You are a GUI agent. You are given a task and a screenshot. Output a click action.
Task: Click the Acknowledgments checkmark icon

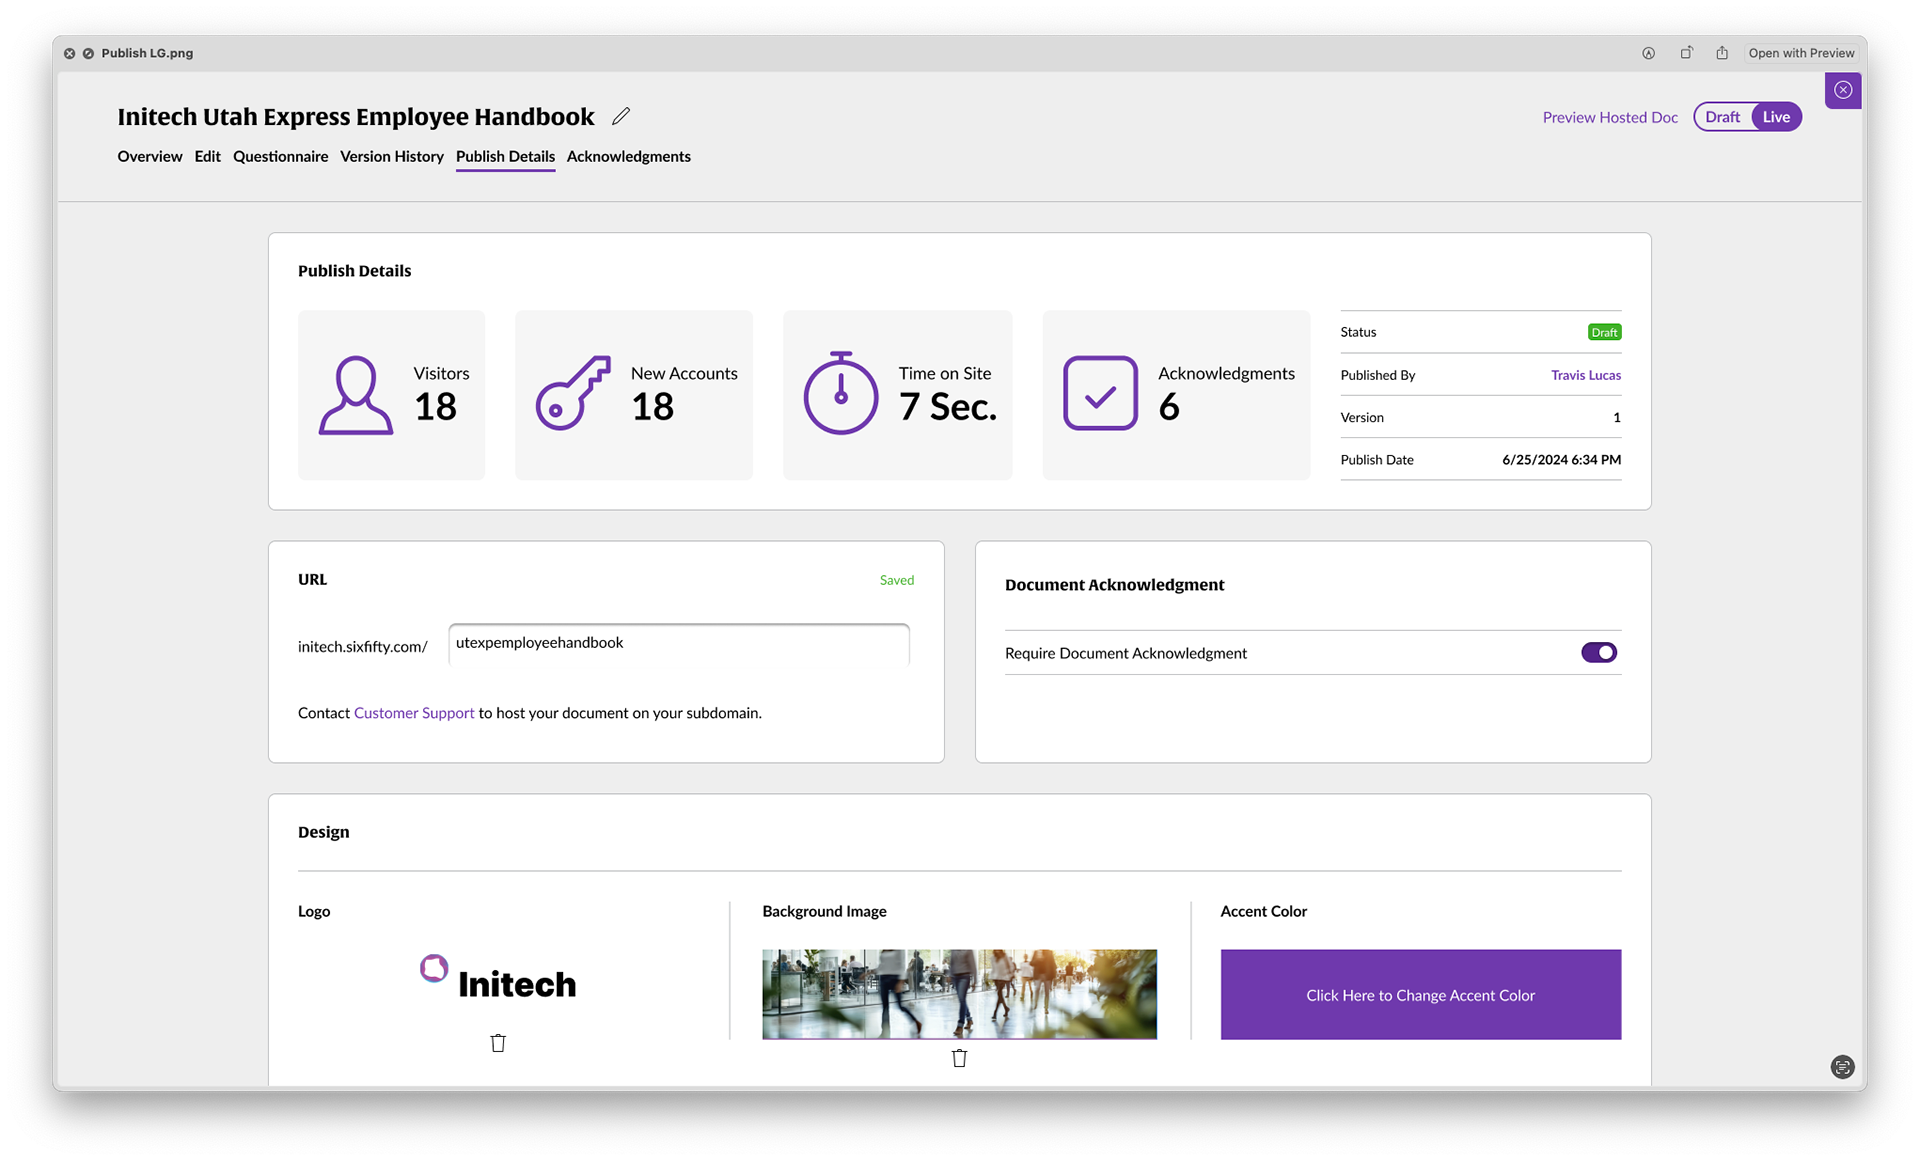1100,394
